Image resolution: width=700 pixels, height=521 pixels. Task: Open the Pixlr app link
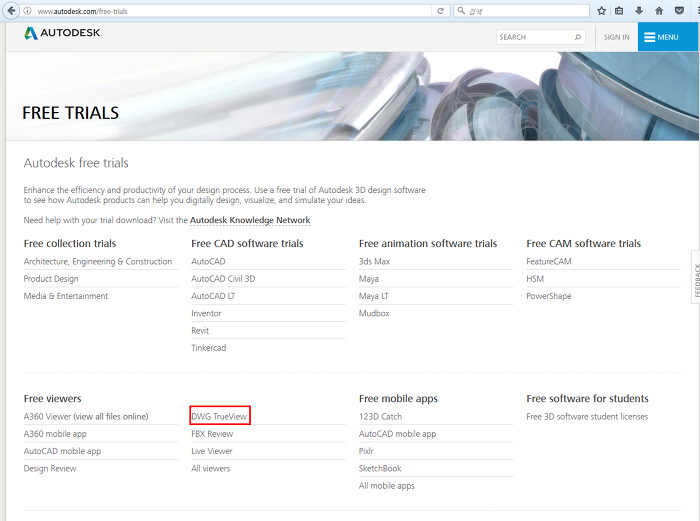[366, 451]
